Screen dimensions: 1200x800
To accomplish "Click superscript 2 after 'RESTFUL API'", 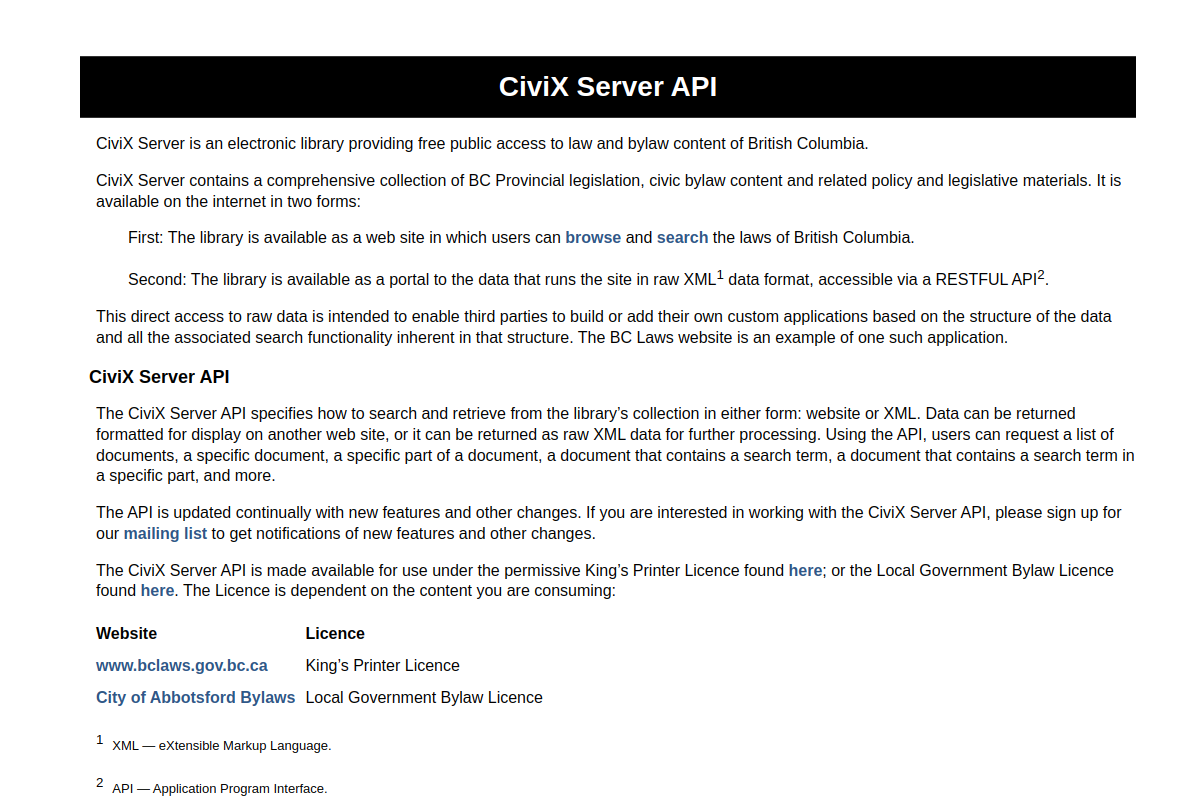I will [1041, 274].
